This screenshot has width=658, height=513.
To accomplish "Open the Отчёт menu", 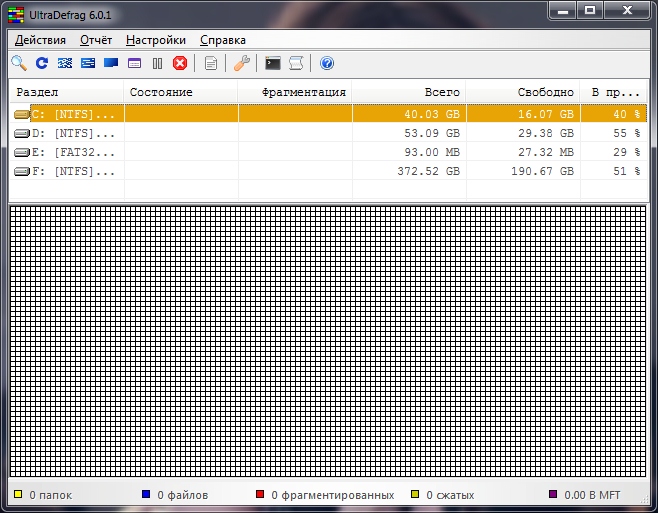I will pos(96,40).
